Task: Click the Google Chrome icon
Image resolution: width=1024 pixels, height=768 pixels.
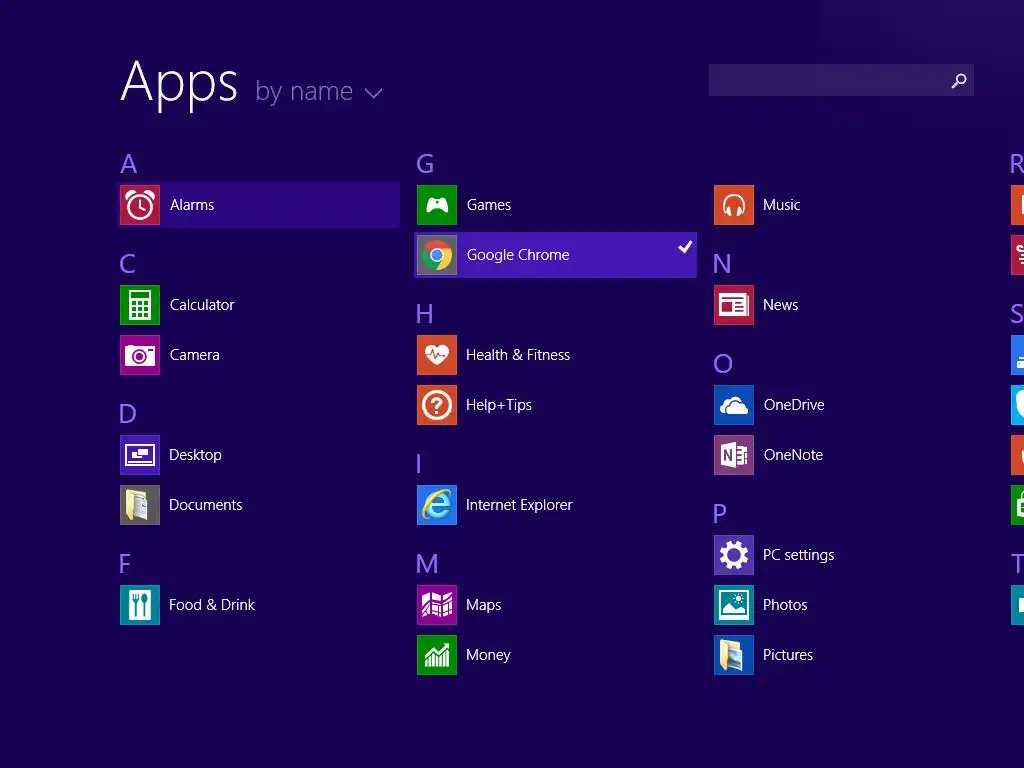Action: coord(437,255)
